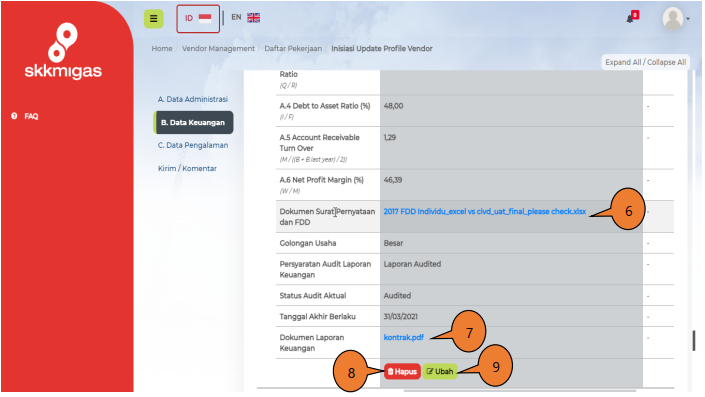The height and width of the screenshot is (397, 705).
Task: Open the notification bell icon
Action: 632,18
